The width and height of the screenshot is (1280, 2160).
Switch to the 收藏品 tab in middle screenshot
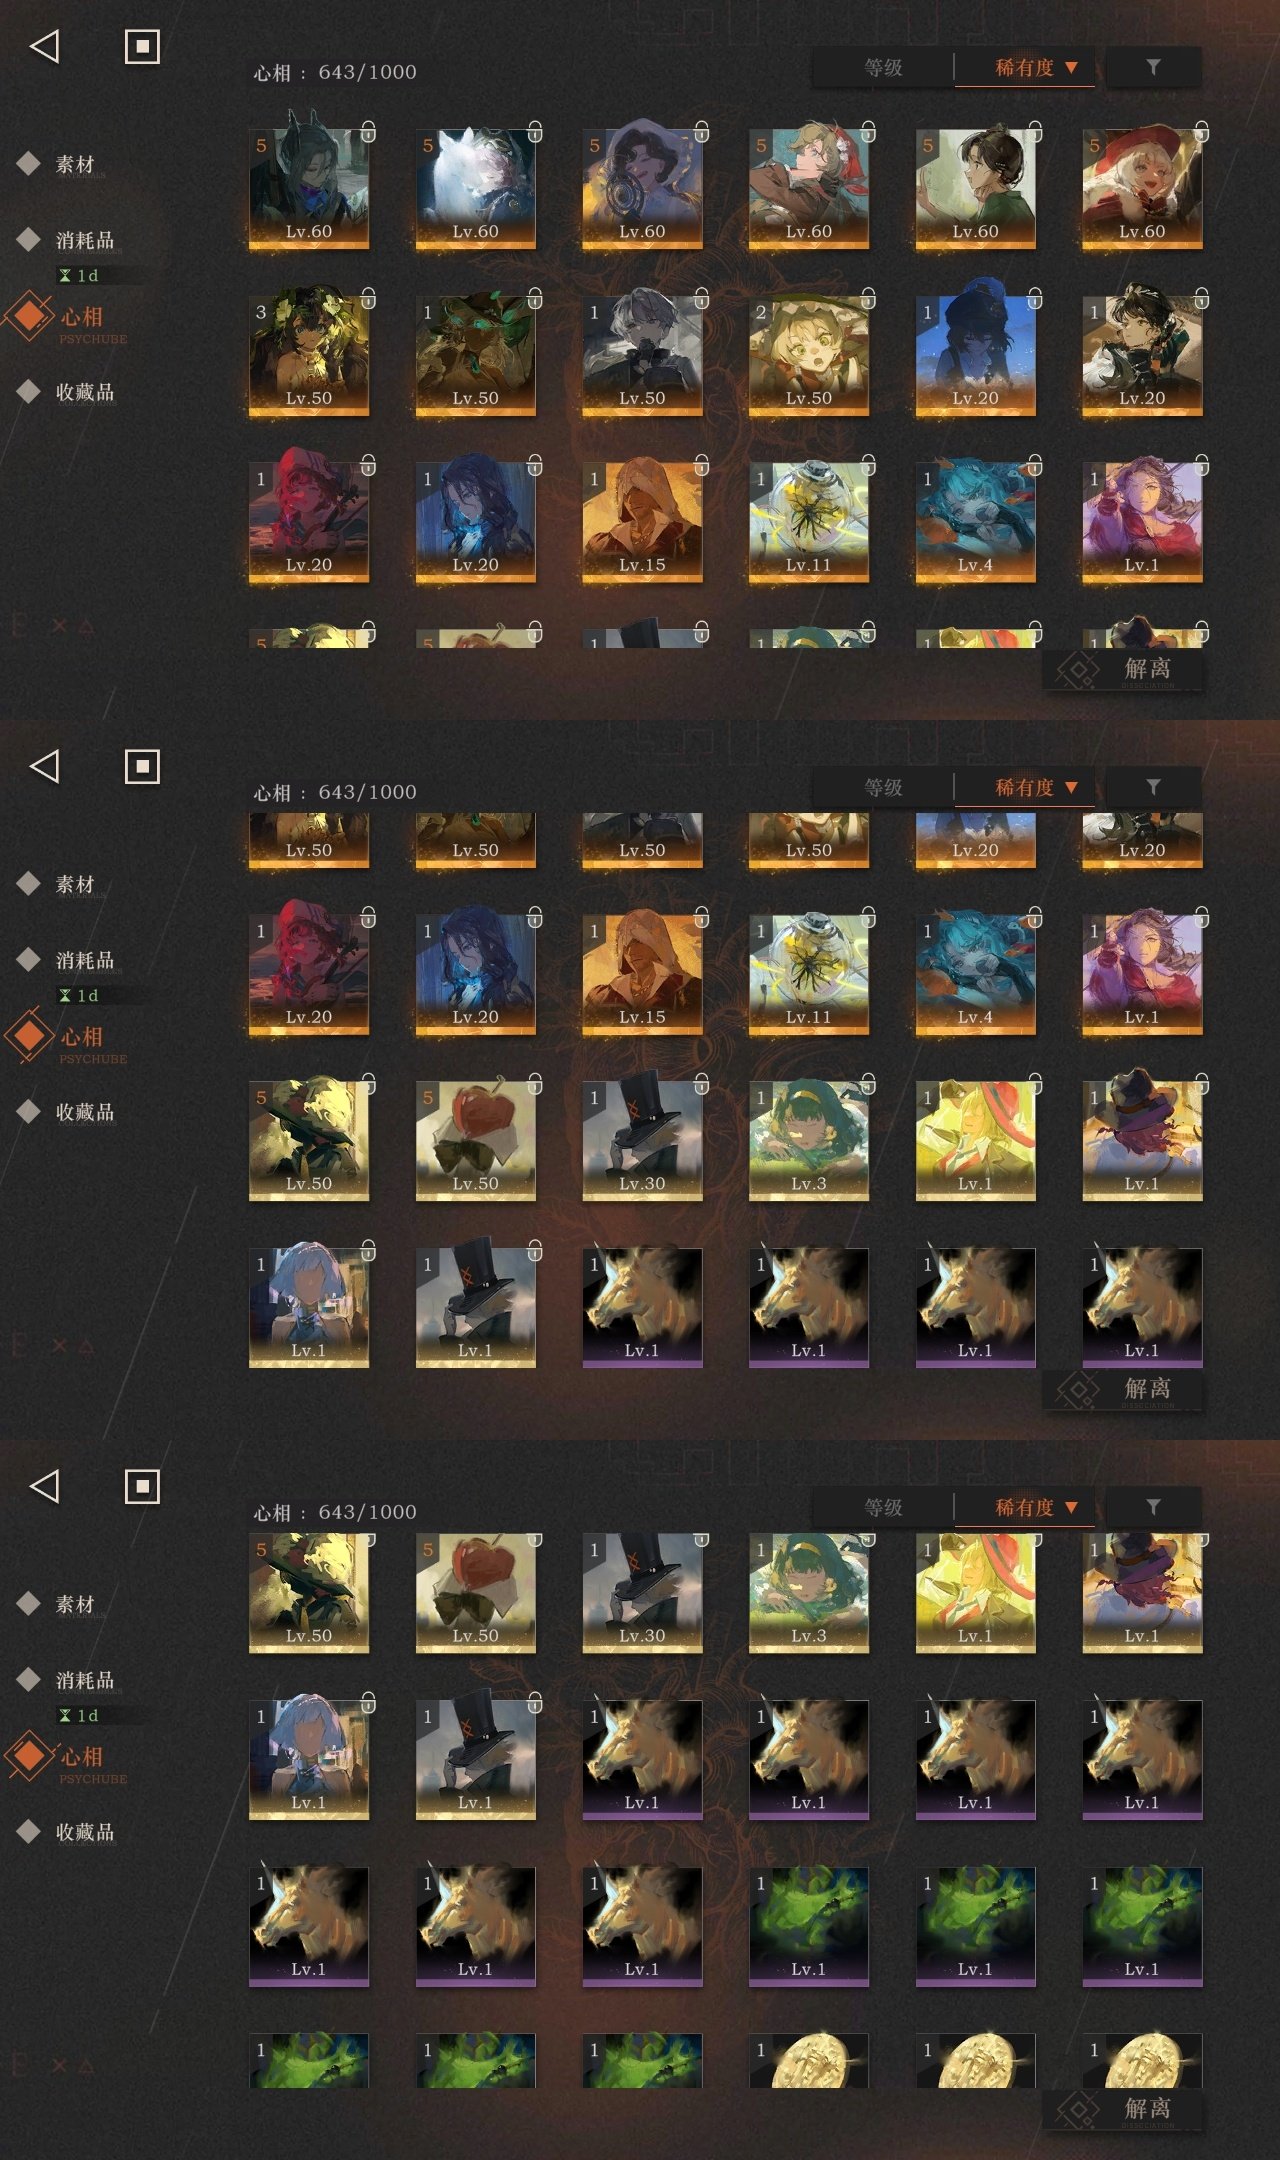pyautogui.click(x=85, y=1112)
